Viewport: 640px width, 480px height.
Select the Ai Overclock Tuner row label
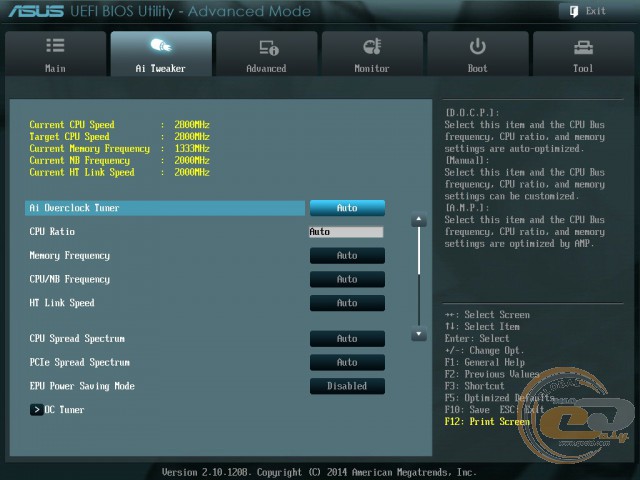point(74,208)
